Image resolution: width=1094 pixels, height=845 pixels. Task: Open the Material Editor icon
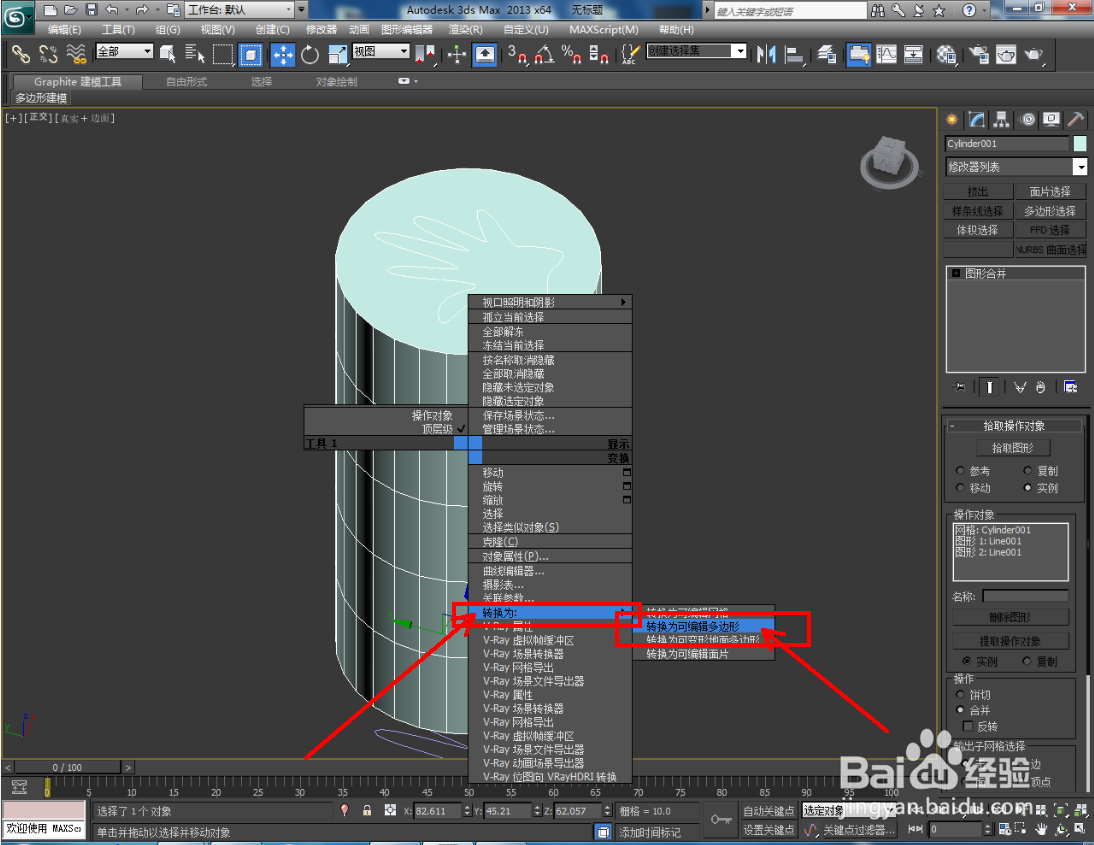(946, 54)
